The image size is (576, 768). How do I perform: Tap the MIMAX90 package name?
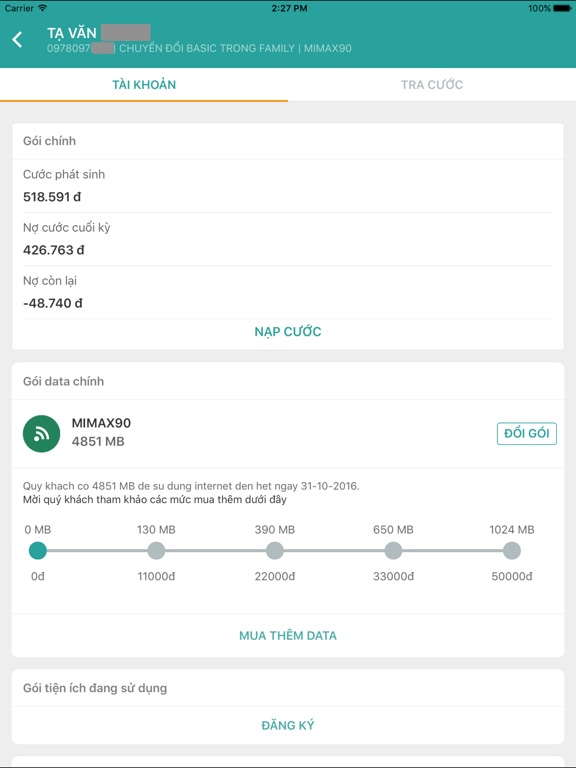[x=101, y=423]
